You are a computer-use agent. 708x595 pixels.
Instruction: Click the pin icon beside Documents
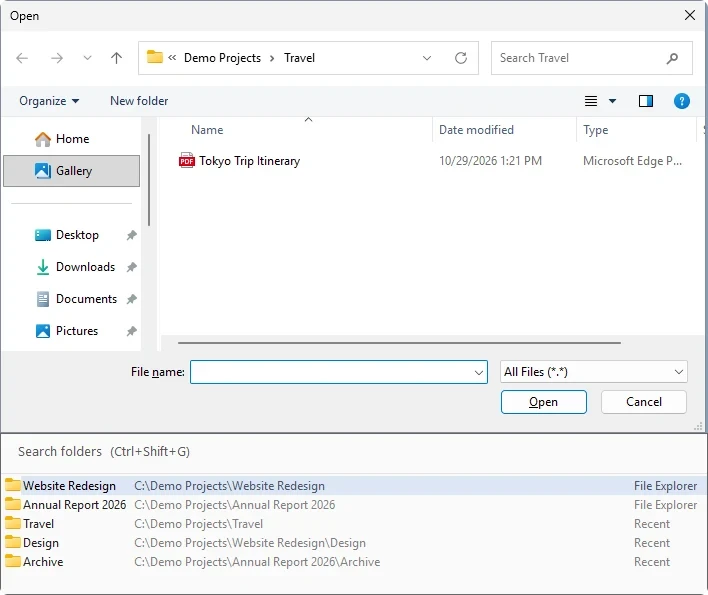131,299
